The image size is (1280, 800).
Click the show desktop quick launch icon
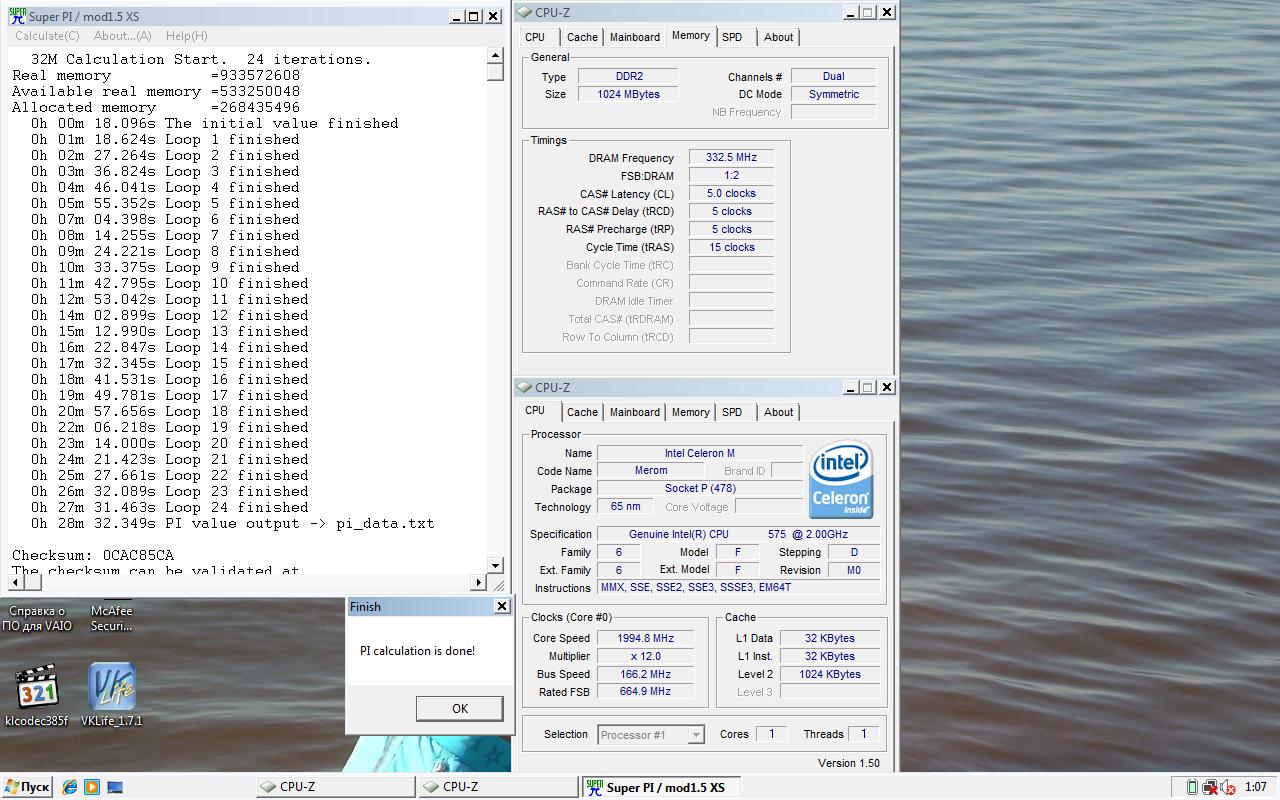[115, 787]
